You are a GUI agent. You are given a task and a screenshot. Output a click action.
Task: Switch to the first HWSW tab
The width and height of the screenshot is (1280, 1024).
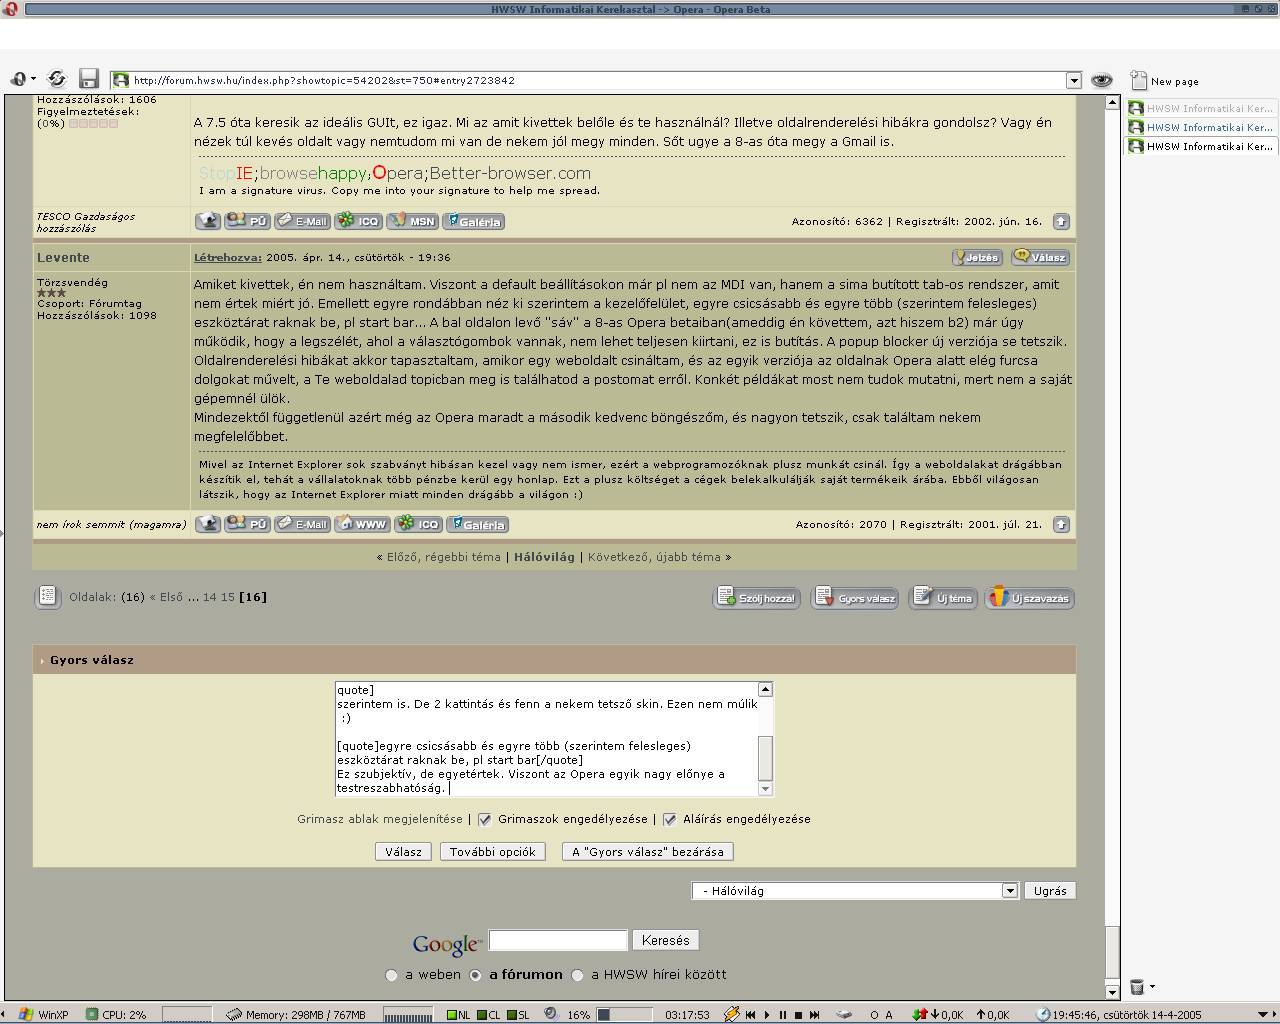1200,108
